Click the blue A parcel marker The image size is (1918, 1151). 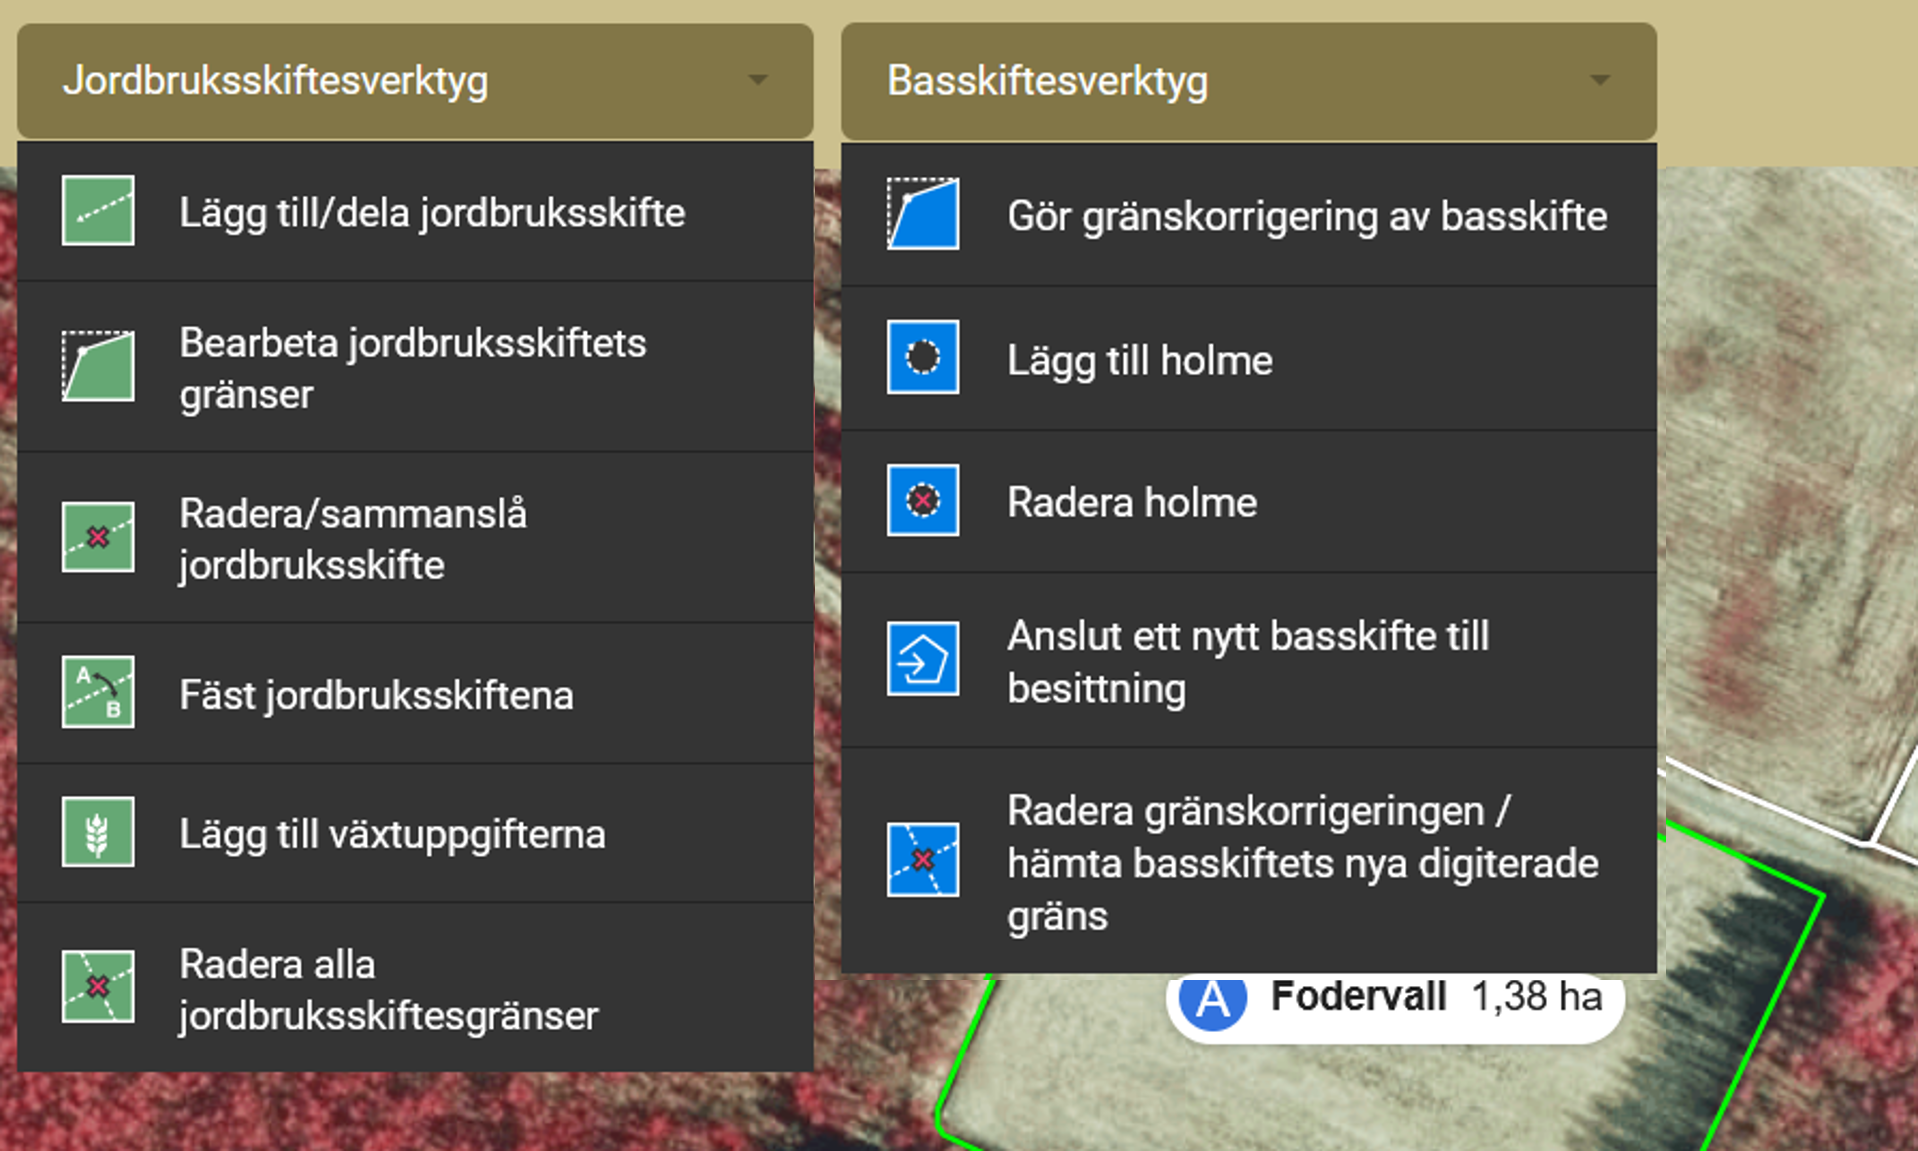(x=1212, y=996)
